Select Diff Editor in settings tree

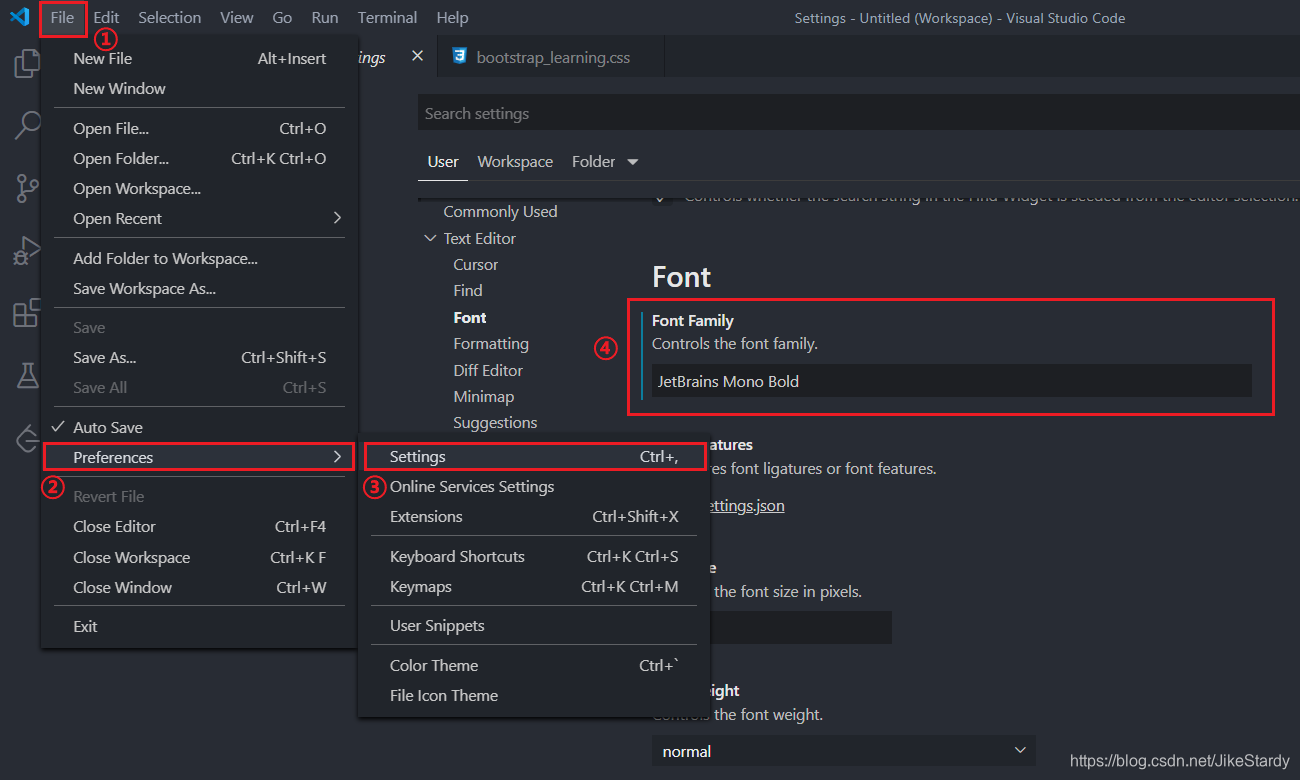pos(488,370)
